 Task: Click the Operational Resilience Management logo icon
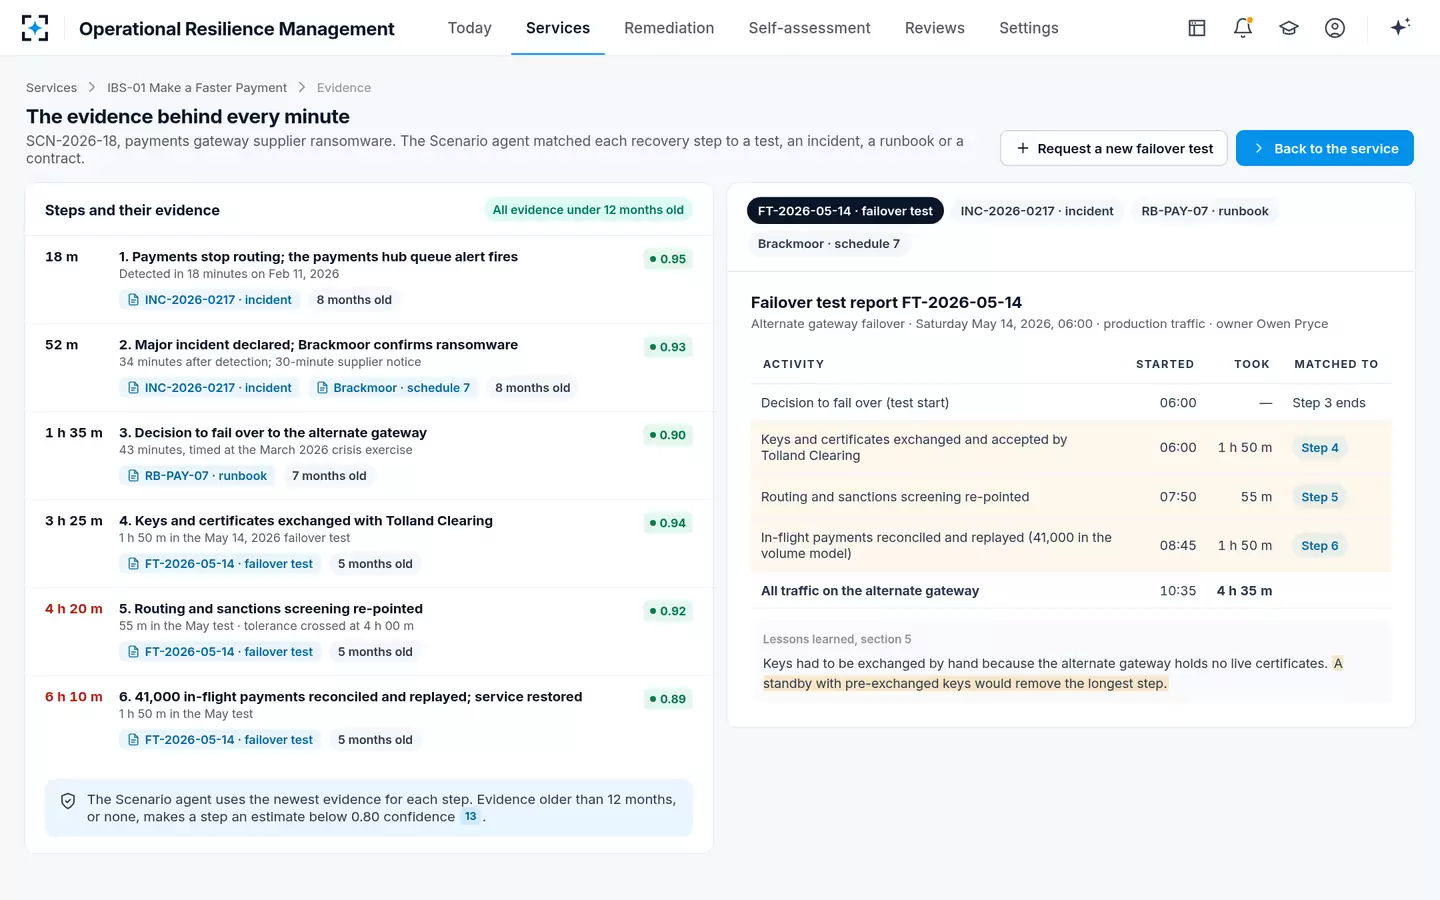point(35,28)
